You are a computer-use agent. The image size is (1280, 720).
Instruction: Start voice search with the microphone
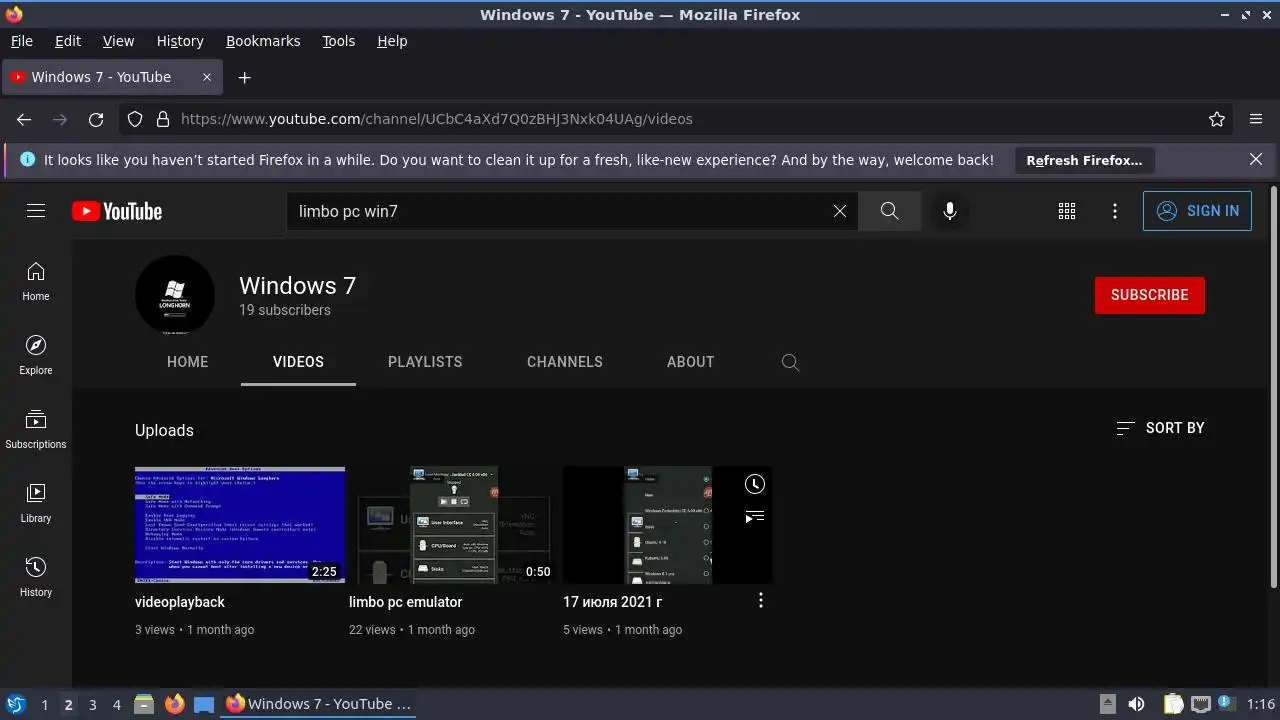click(950, 211)
